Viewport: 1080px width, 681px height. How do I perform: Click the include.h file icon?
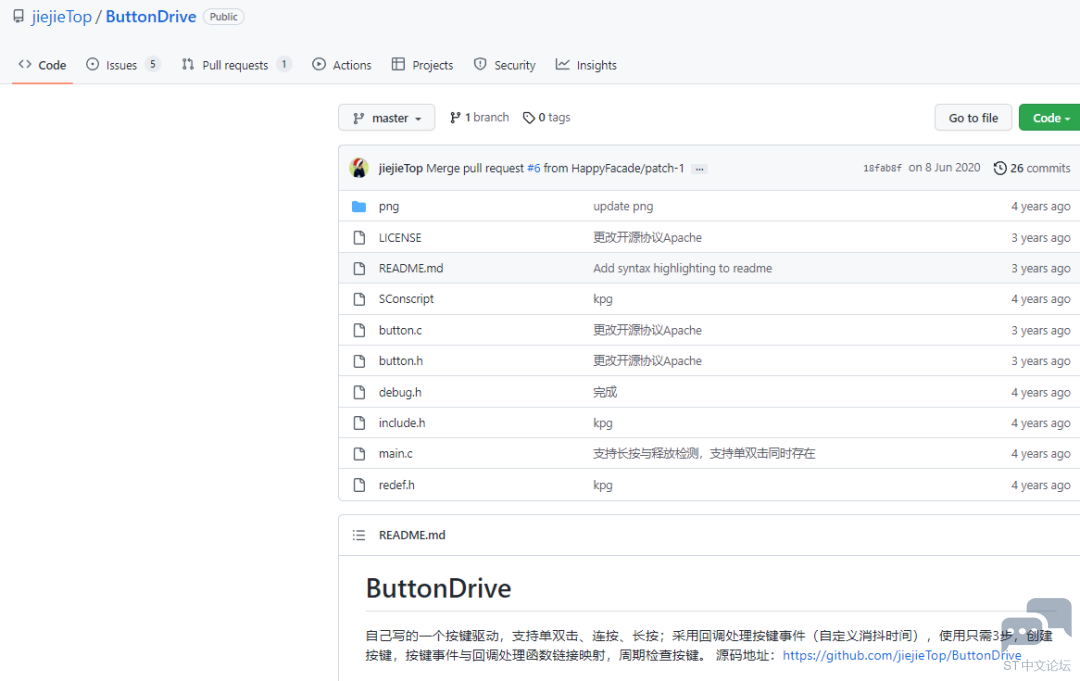pyautogui.click(x=359, y=423)
